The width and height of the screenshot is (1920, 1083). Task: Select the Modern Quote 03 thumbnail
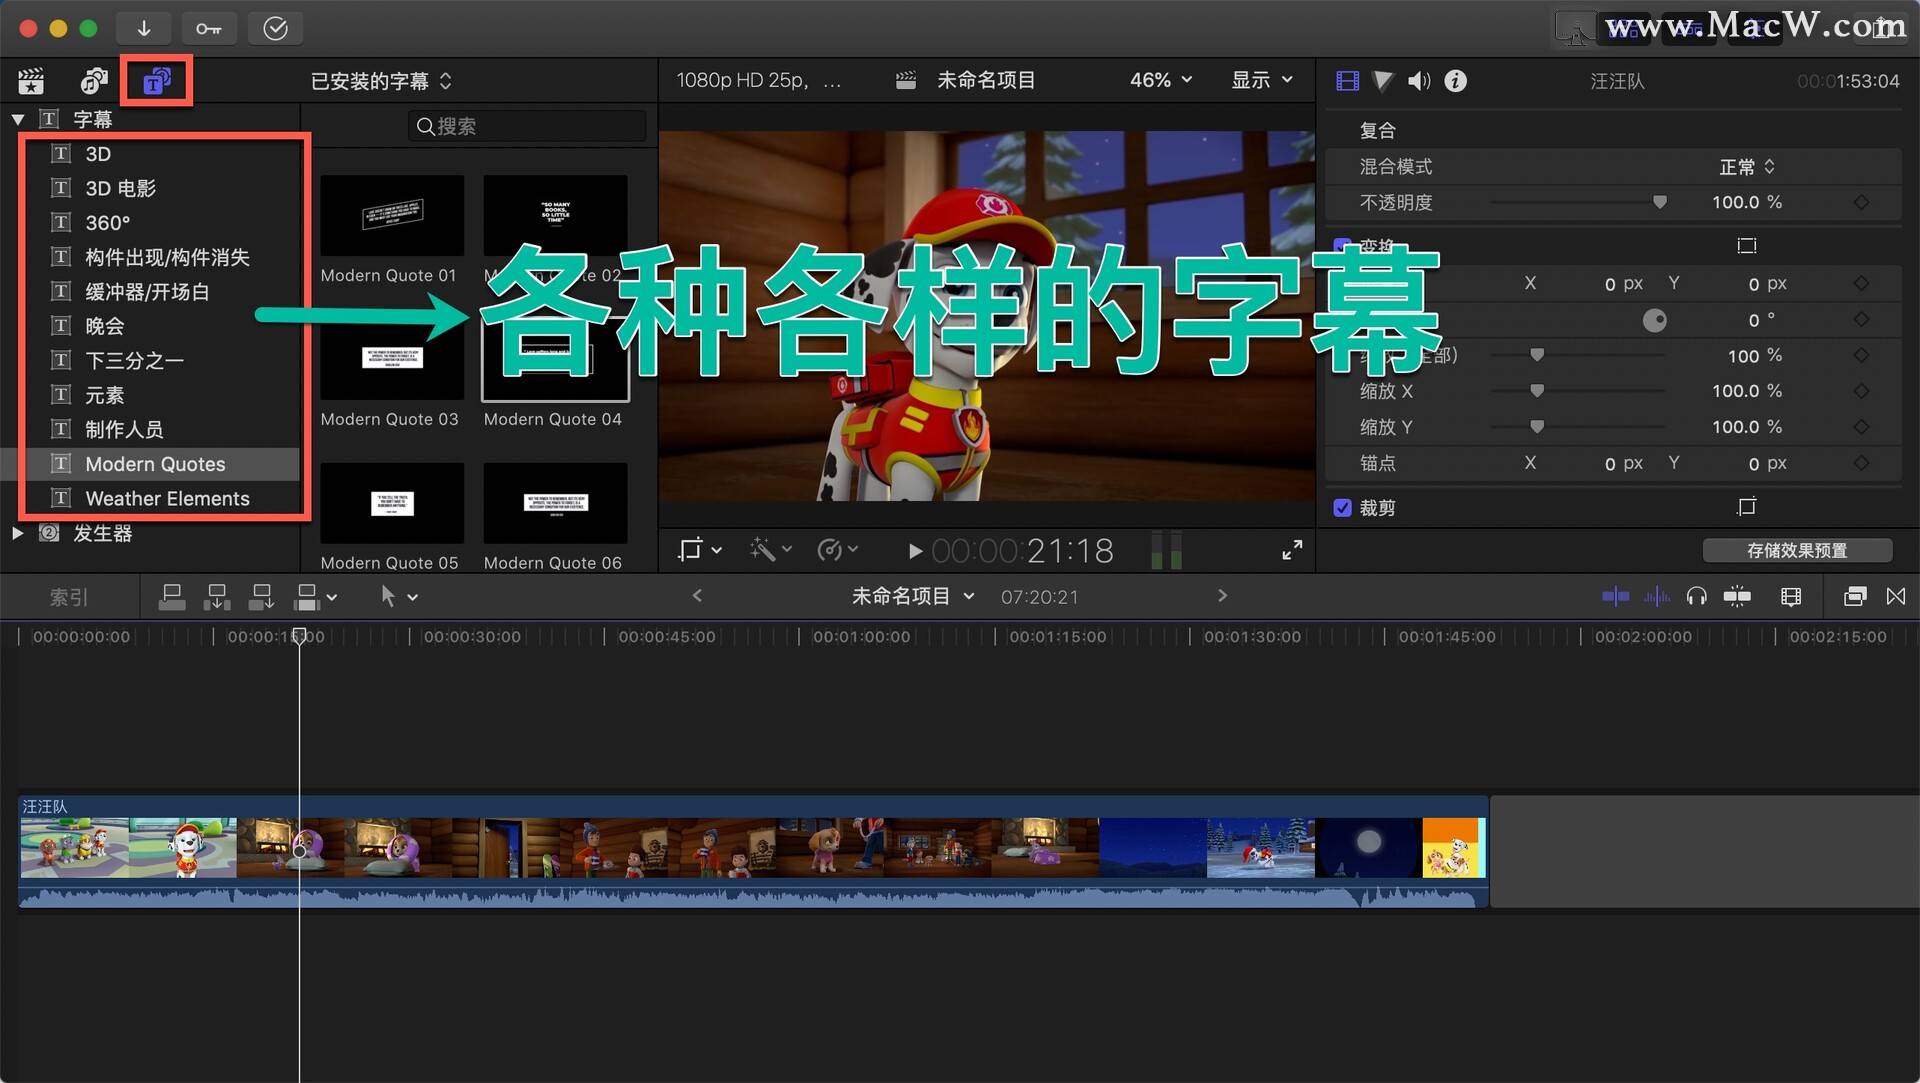click(x=392, y=359)
